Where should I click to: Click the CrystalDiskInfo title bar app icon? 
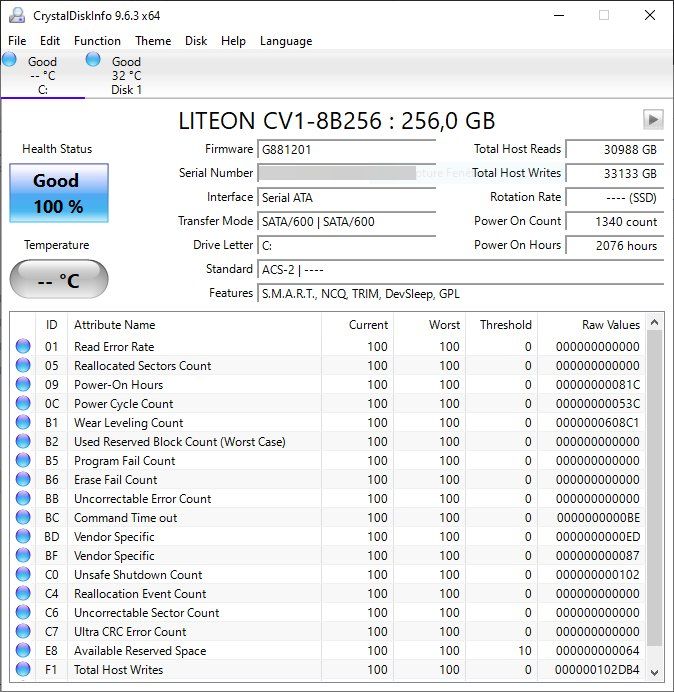click(x=17, y=15)
